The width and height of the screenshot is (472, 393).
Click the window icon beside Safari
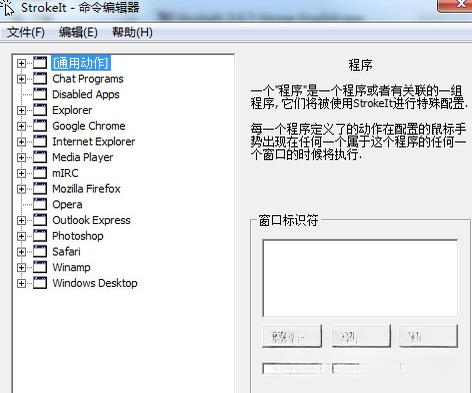click(x=40, y=251)
